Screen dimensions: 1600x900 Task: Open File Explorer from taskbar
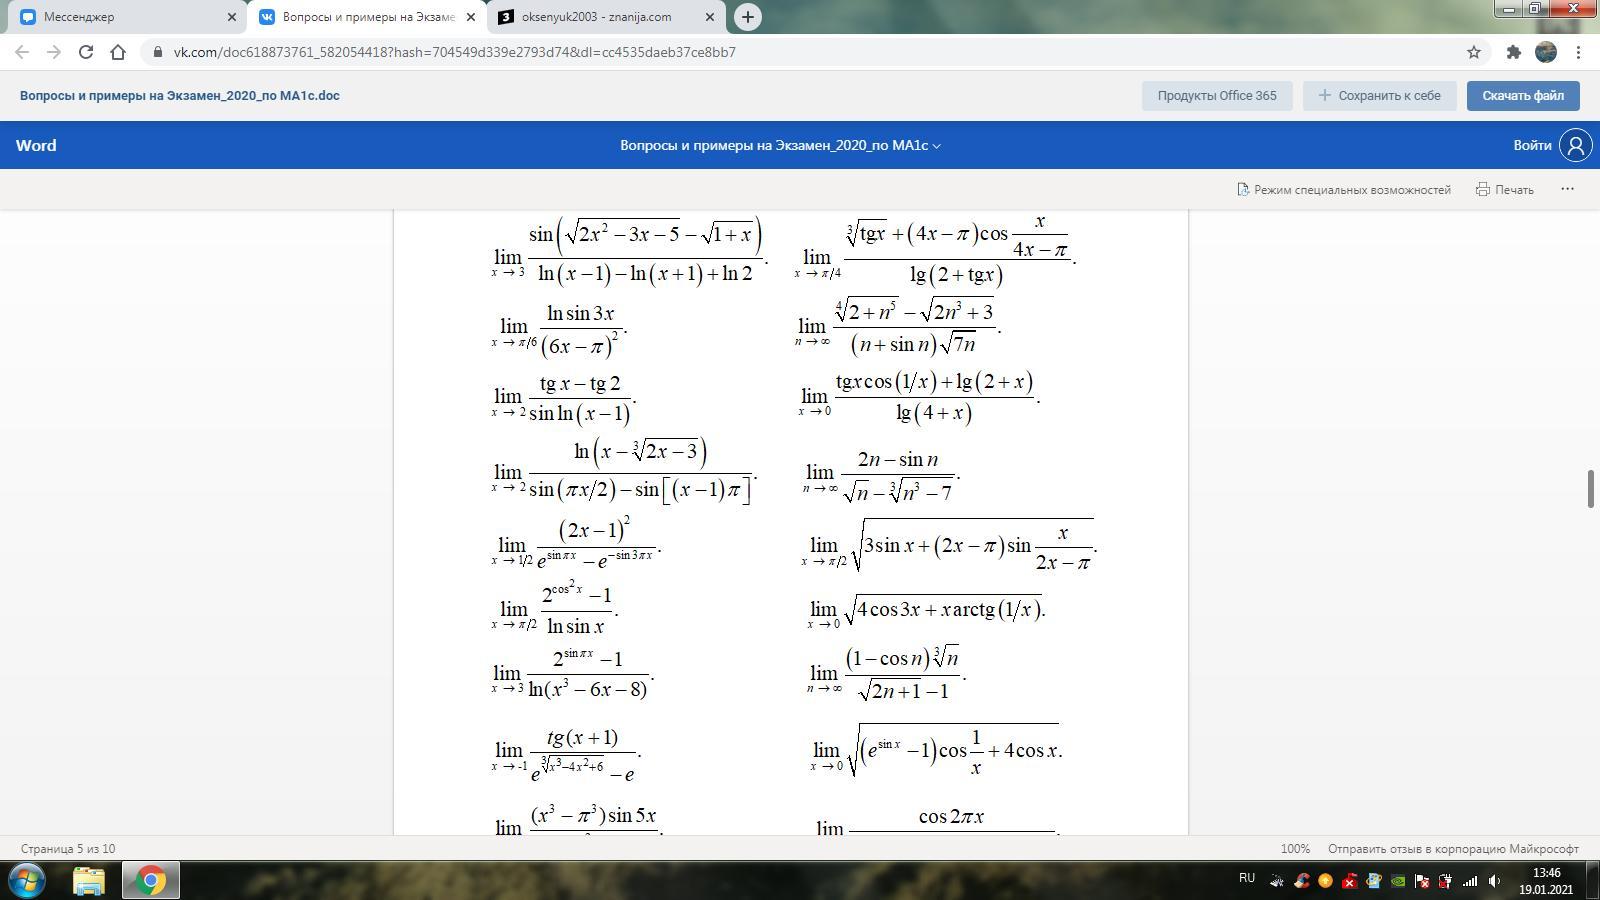pyautogui.click(x=89, y=880)
